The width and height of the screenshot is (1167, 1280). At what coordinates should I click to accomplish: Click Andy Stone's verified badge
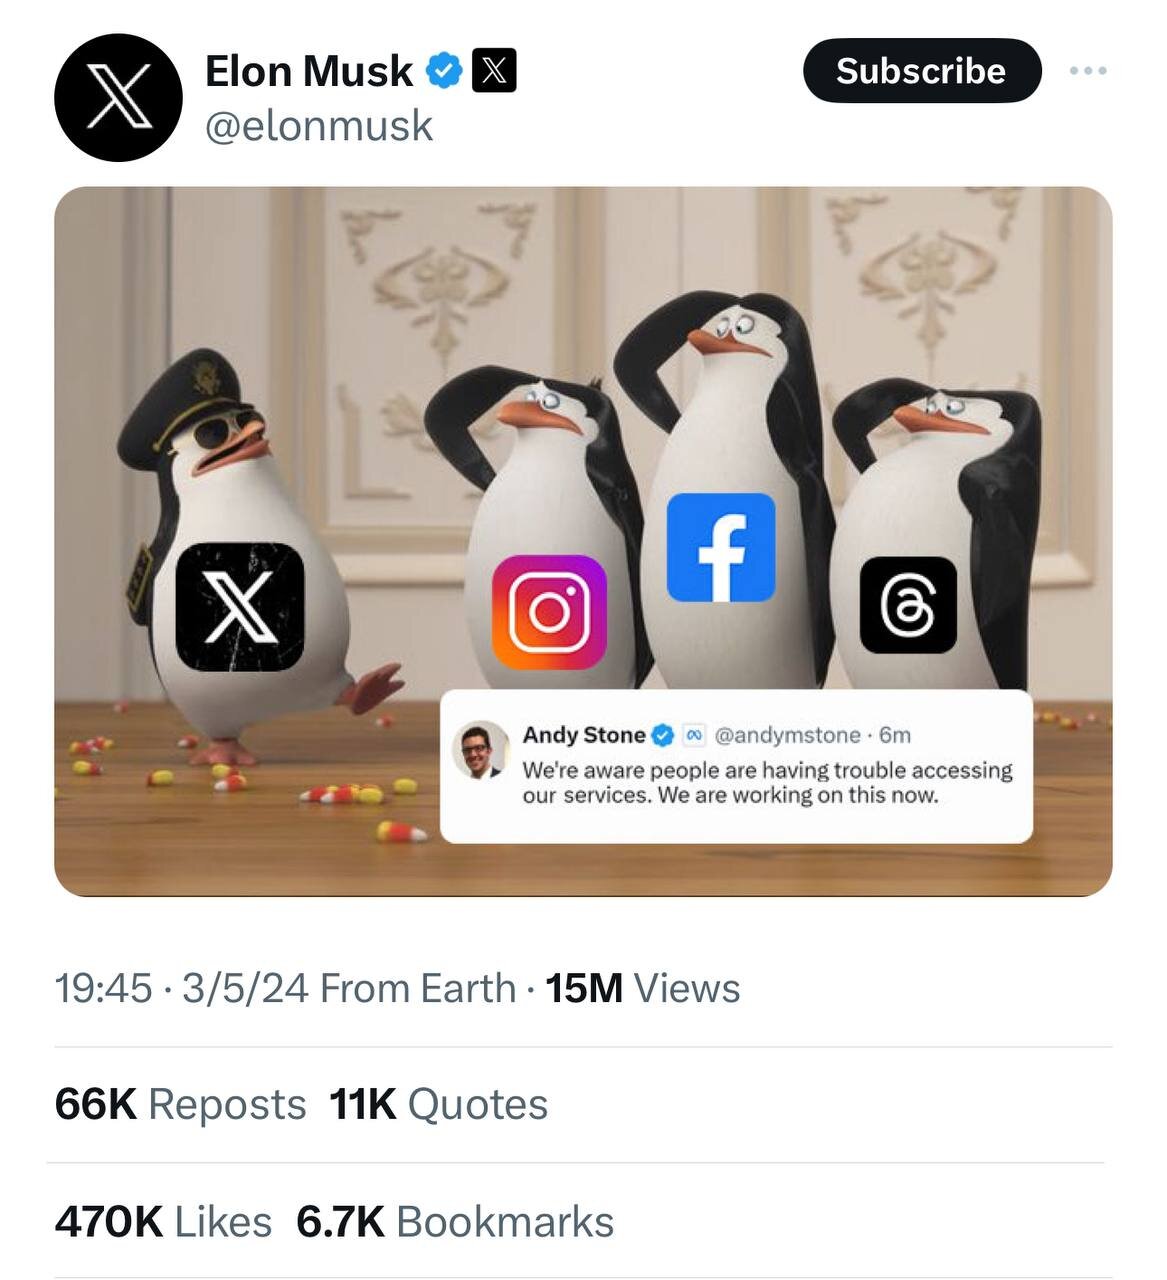[x=662, y=736]
